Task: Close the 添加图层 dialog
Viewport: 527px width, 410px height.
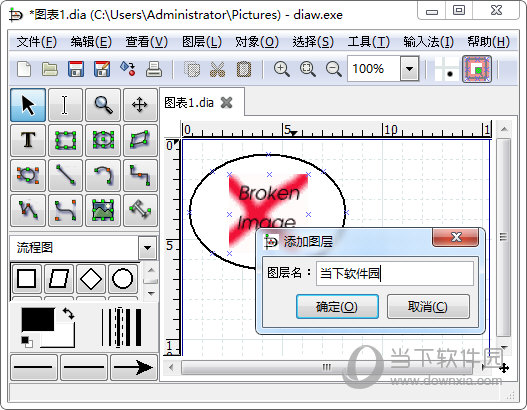Action: click(455, 237)
